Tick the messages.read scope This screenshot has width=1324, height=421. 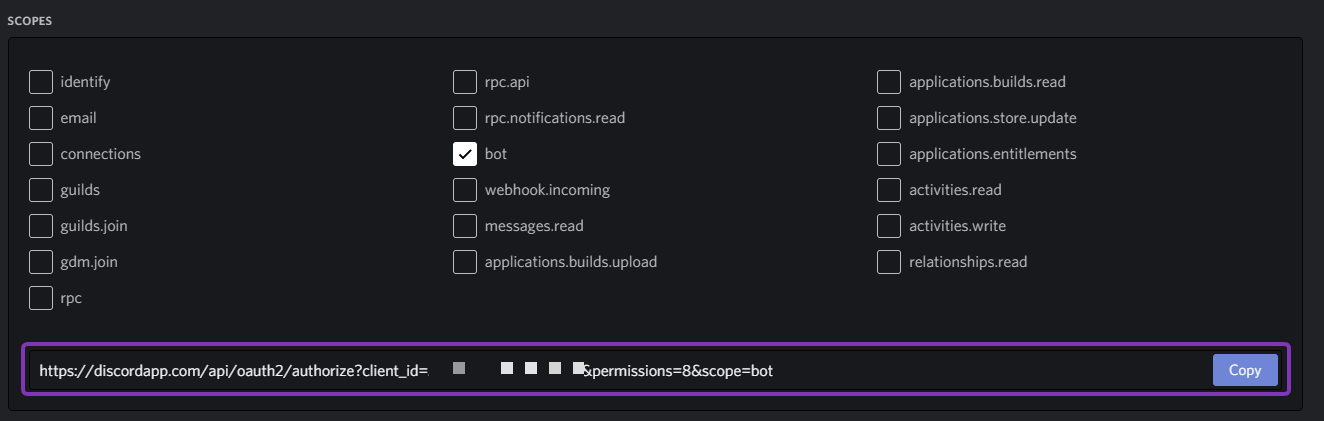(x=465, y=226)
